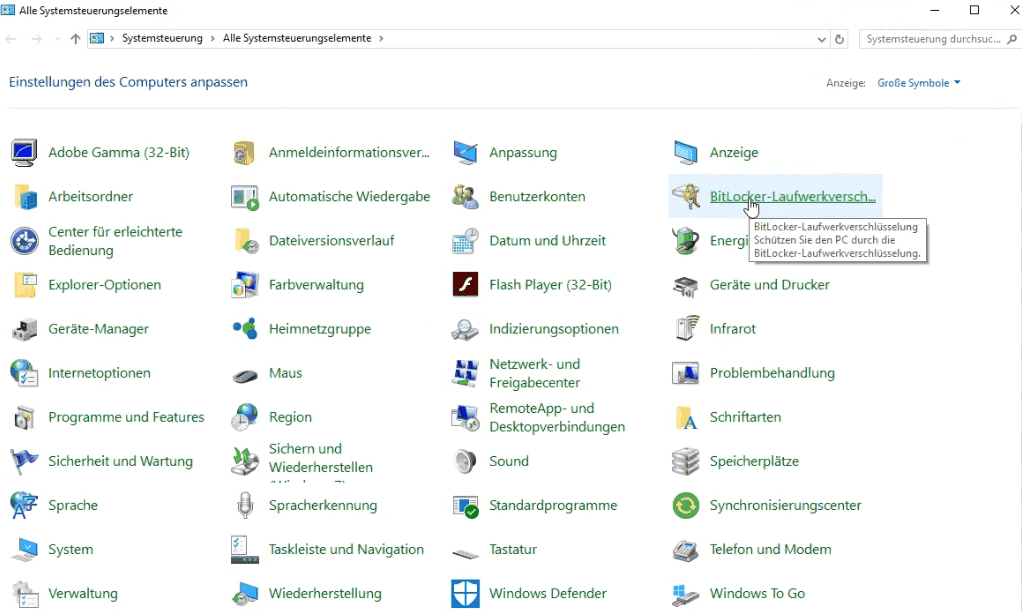
Task: Click the Adobe Gamma monitor icon
Action: pyautogui.click(x=25, y=153)
